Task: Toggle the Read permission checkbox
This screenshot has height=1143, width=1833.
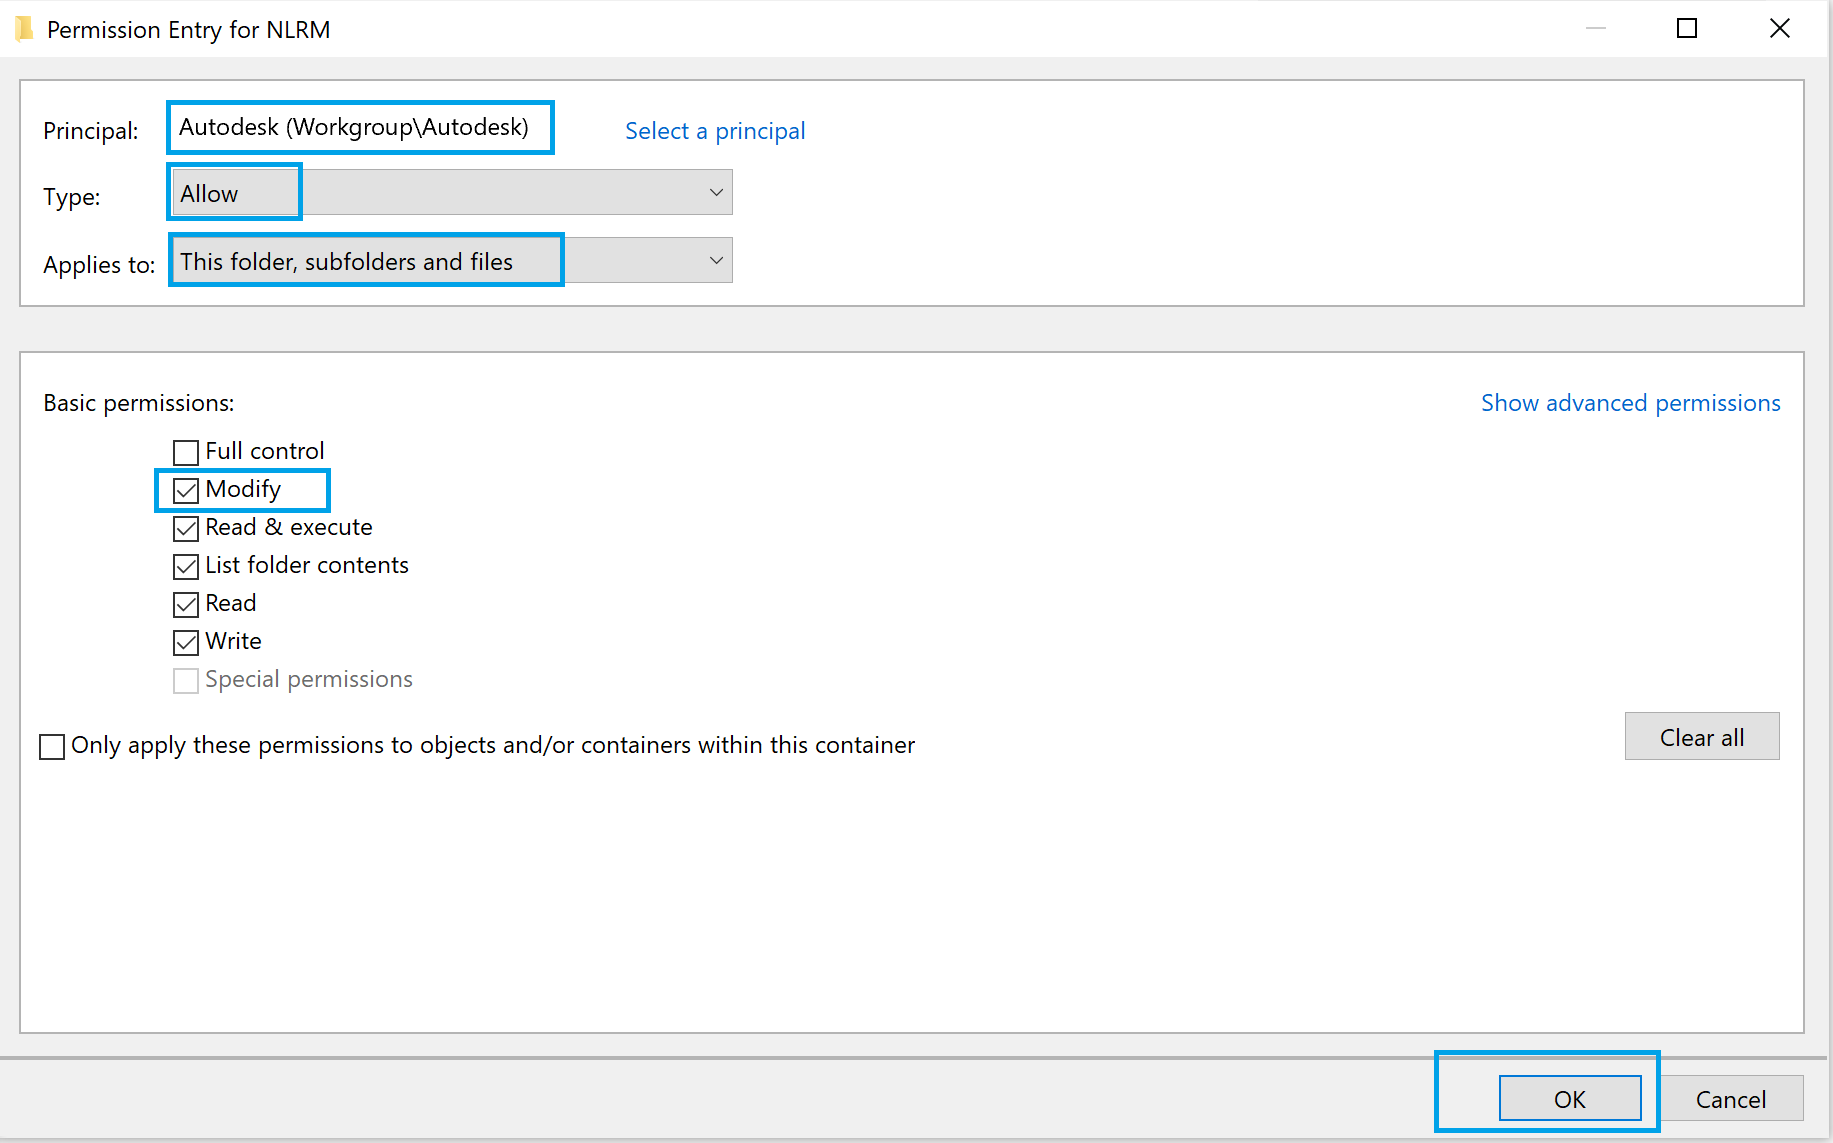Action: coord(186,605)
